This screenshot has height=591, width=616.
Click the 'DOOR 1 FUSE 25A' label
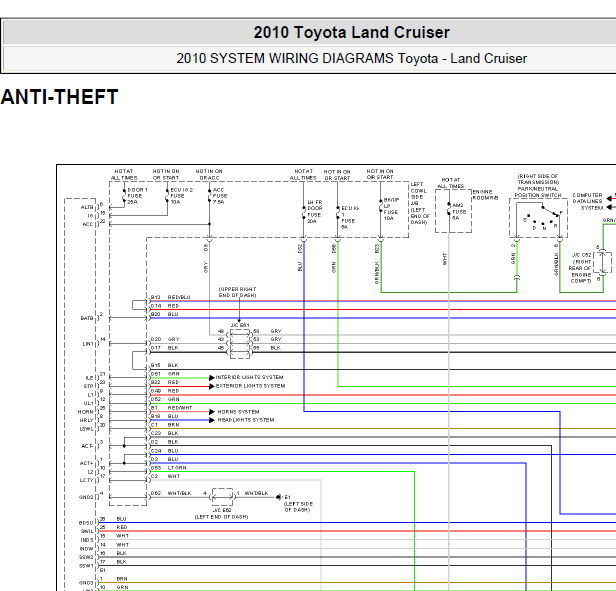coord(138,196)
